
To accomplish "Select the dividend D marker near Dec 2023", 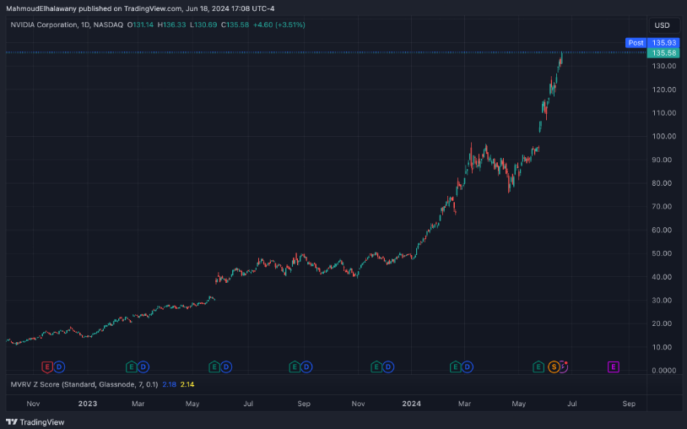I will coord(389,367).
